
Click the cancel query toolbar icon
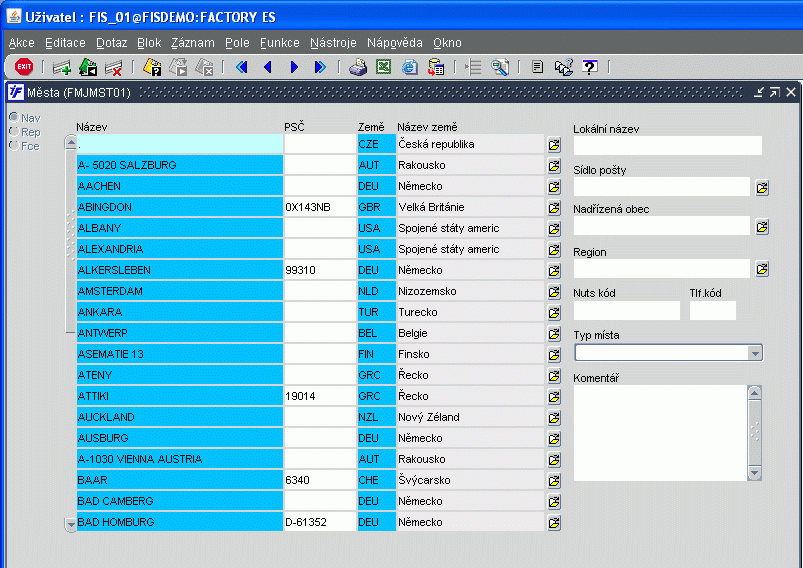tap(204, 67)
